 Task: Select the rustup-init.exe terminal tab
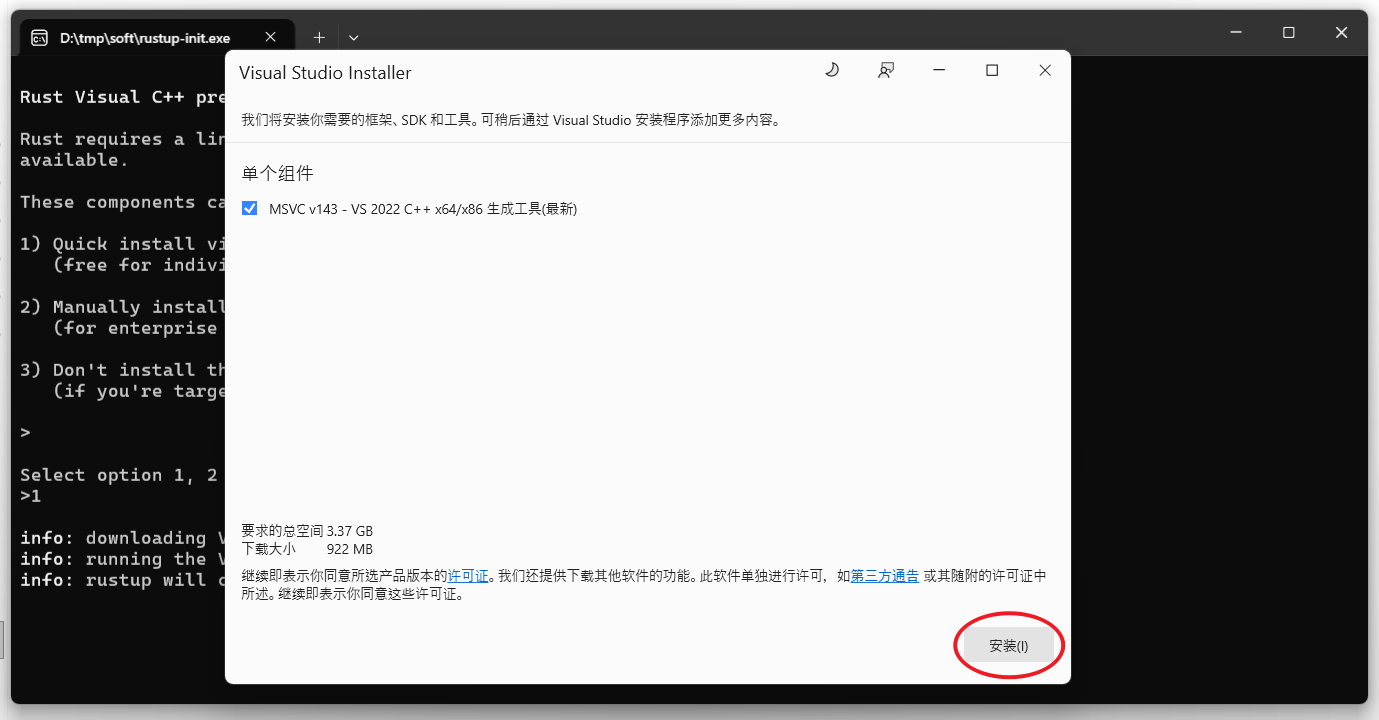coord(155,38)
